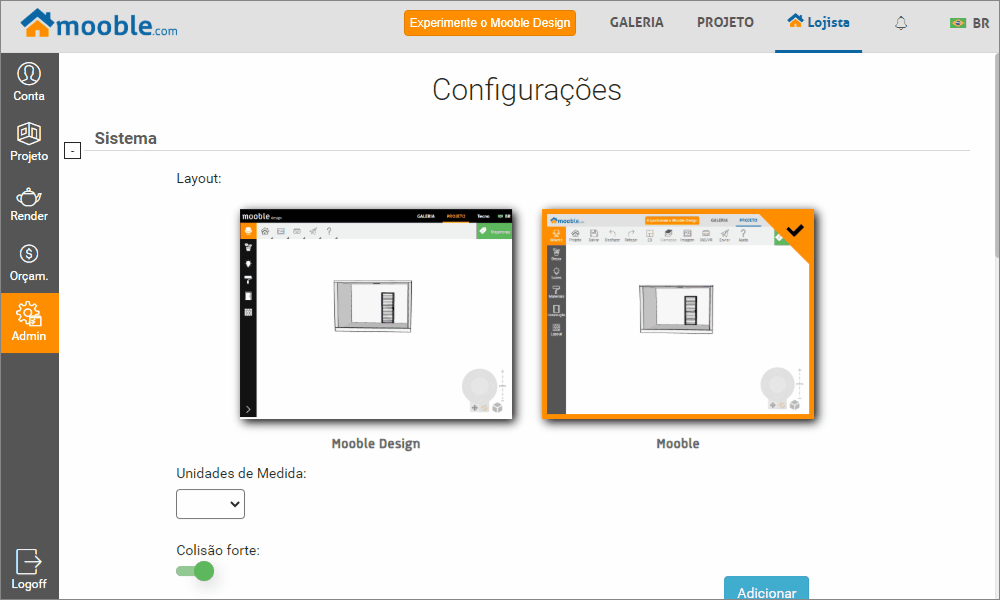Open the BR language selector
The height and width of the screenshot is (600, 1000).
[969, 23]
